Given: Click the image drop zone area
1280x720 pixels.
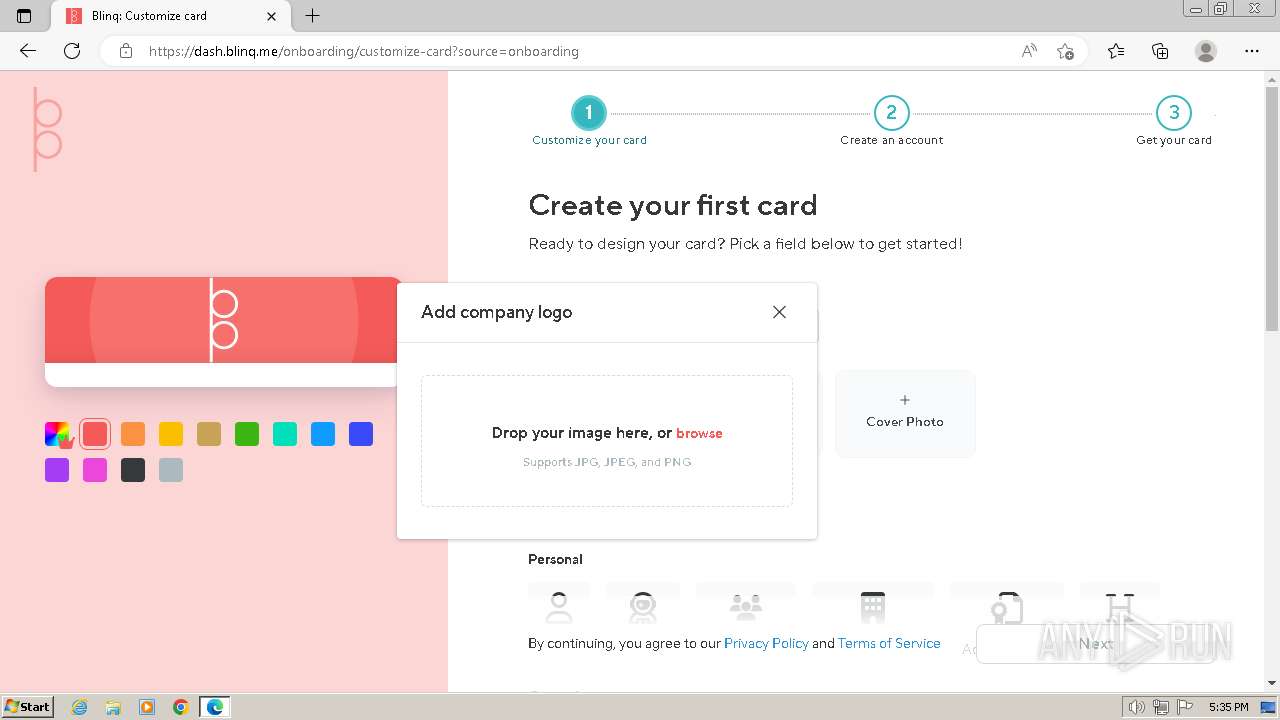Looking at the screenshot, I should (607, 441).
